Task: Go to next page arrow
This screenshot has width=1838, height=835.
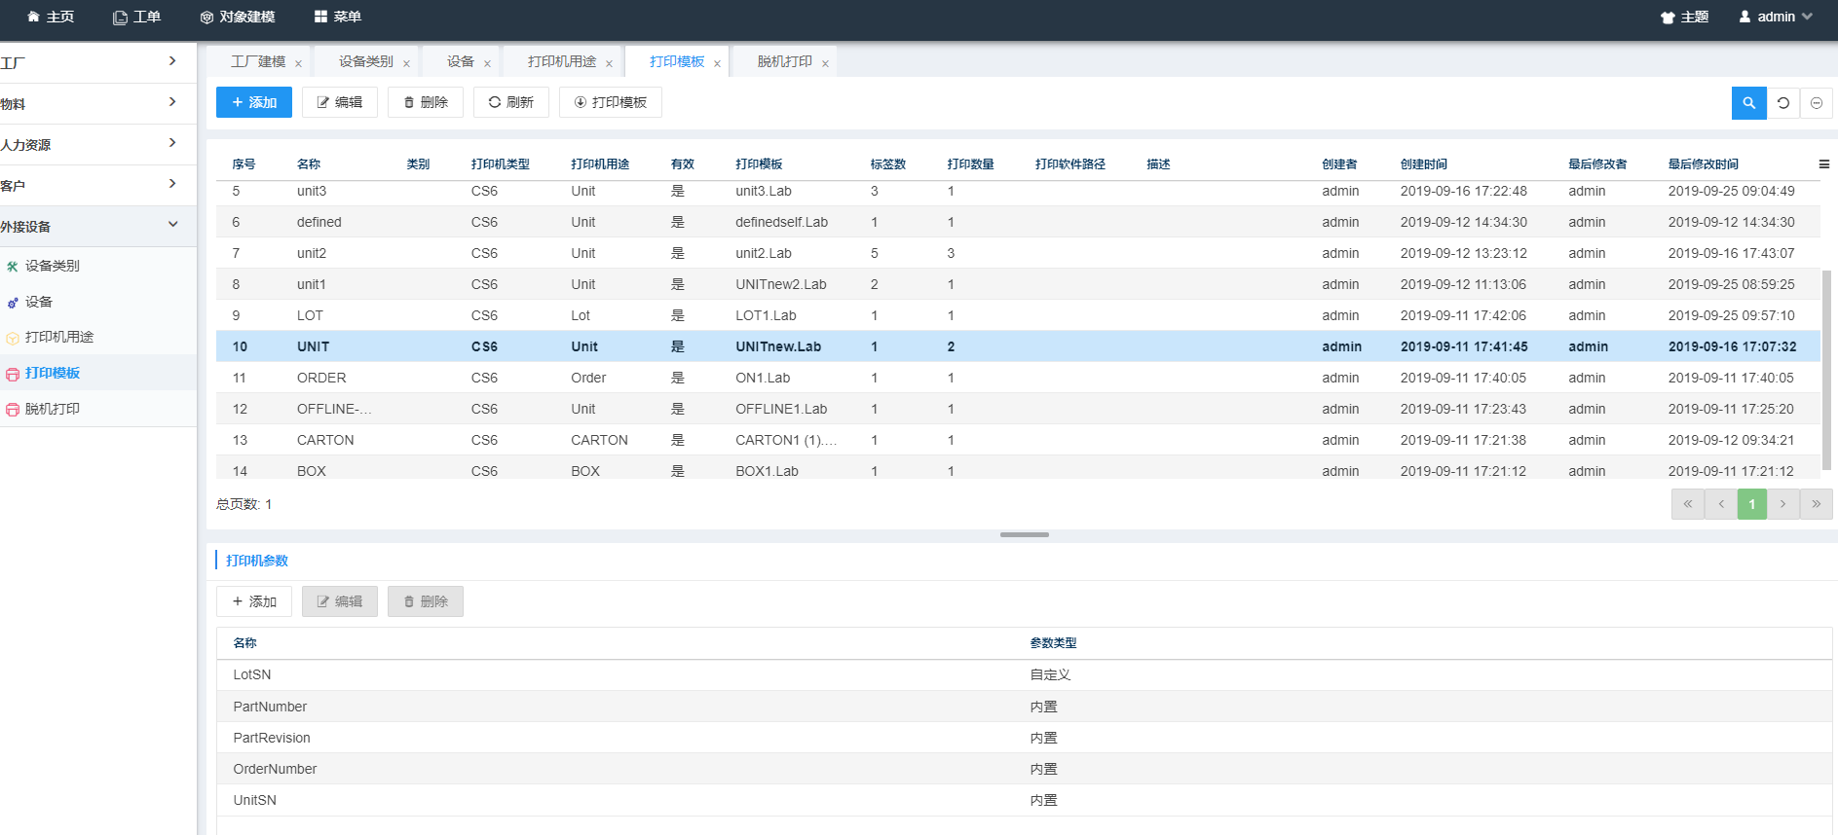Action: point(1783,504)
